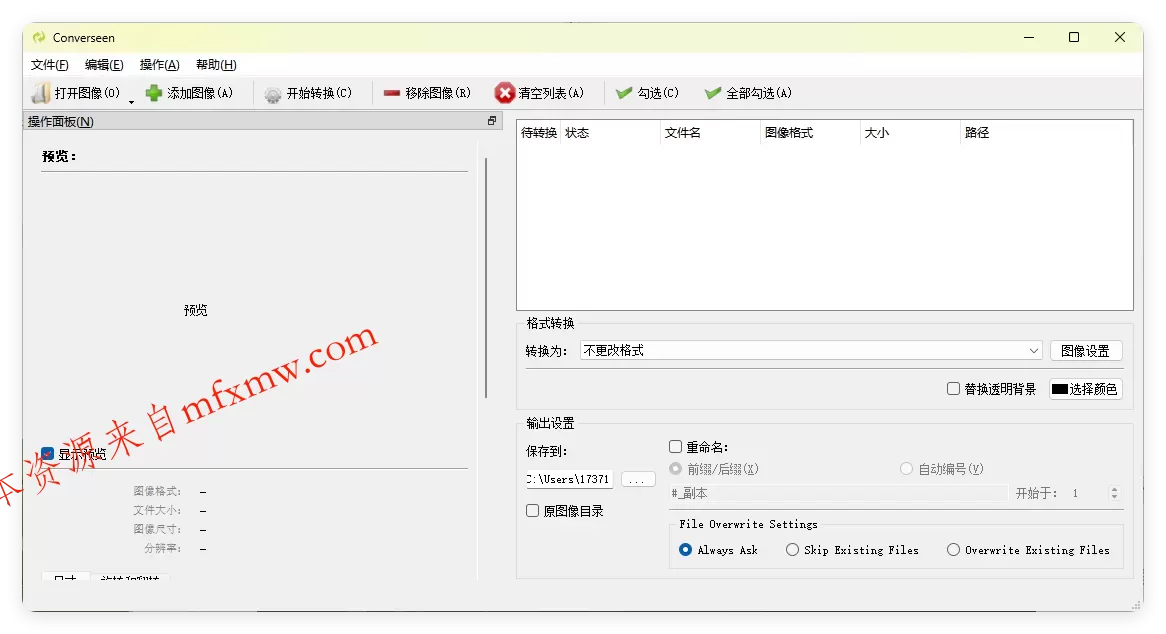
Task: Click the 大小 column header
Action: [910, 132]
